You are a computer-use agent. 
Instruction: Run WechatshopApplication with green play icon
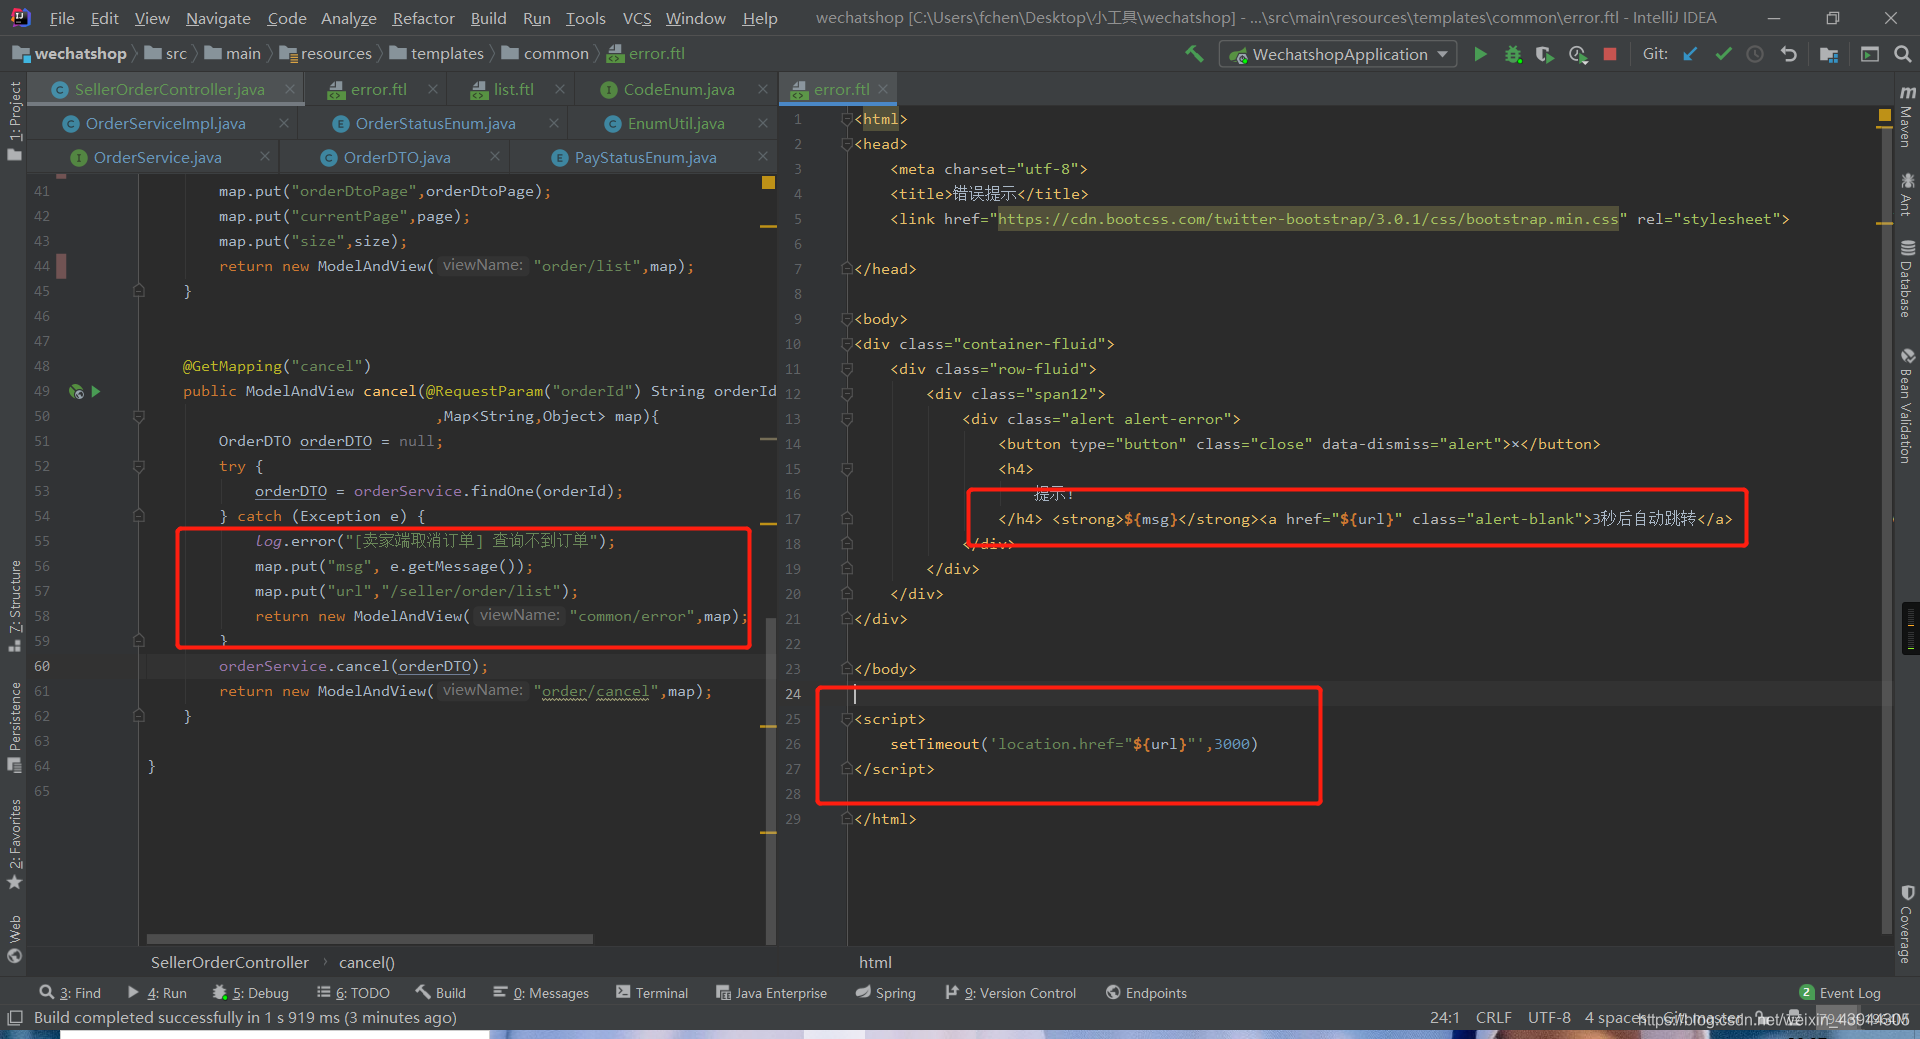(1480, 54)
